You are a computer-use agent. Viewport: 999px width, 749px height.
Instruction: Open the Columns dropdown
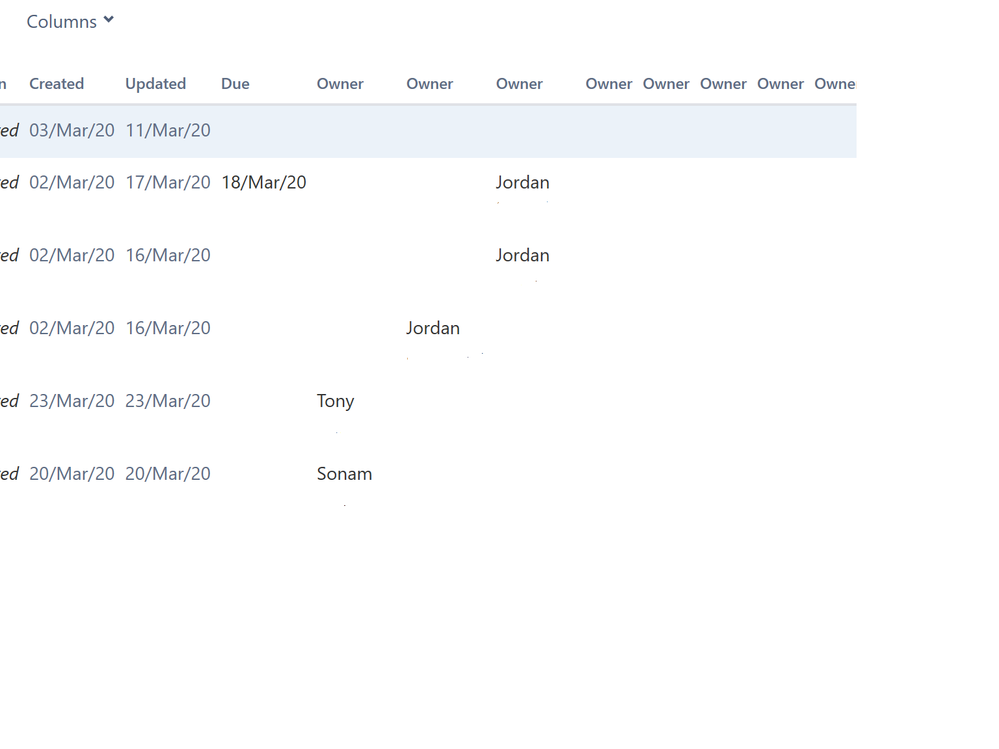click(x=60, y=20)
